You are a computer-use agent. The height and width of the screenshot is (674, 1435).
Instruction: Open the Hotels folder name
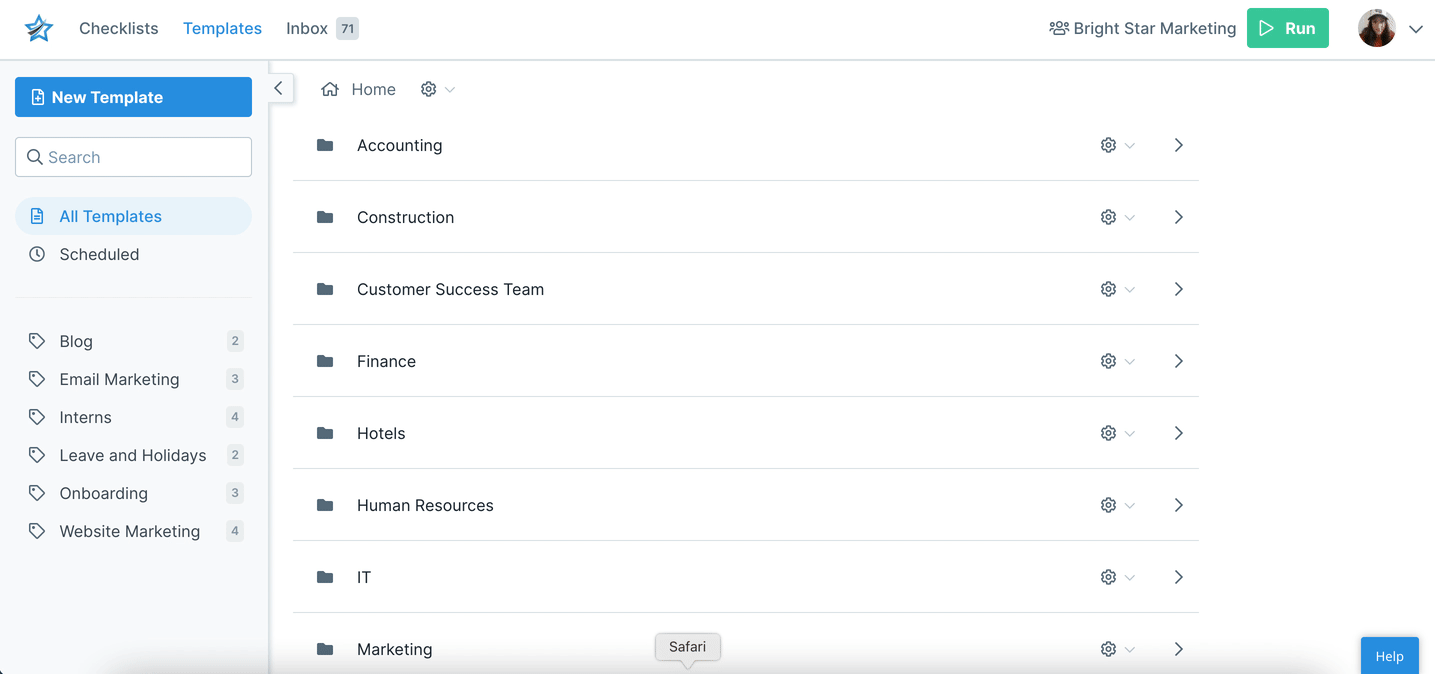coord(381,433)
